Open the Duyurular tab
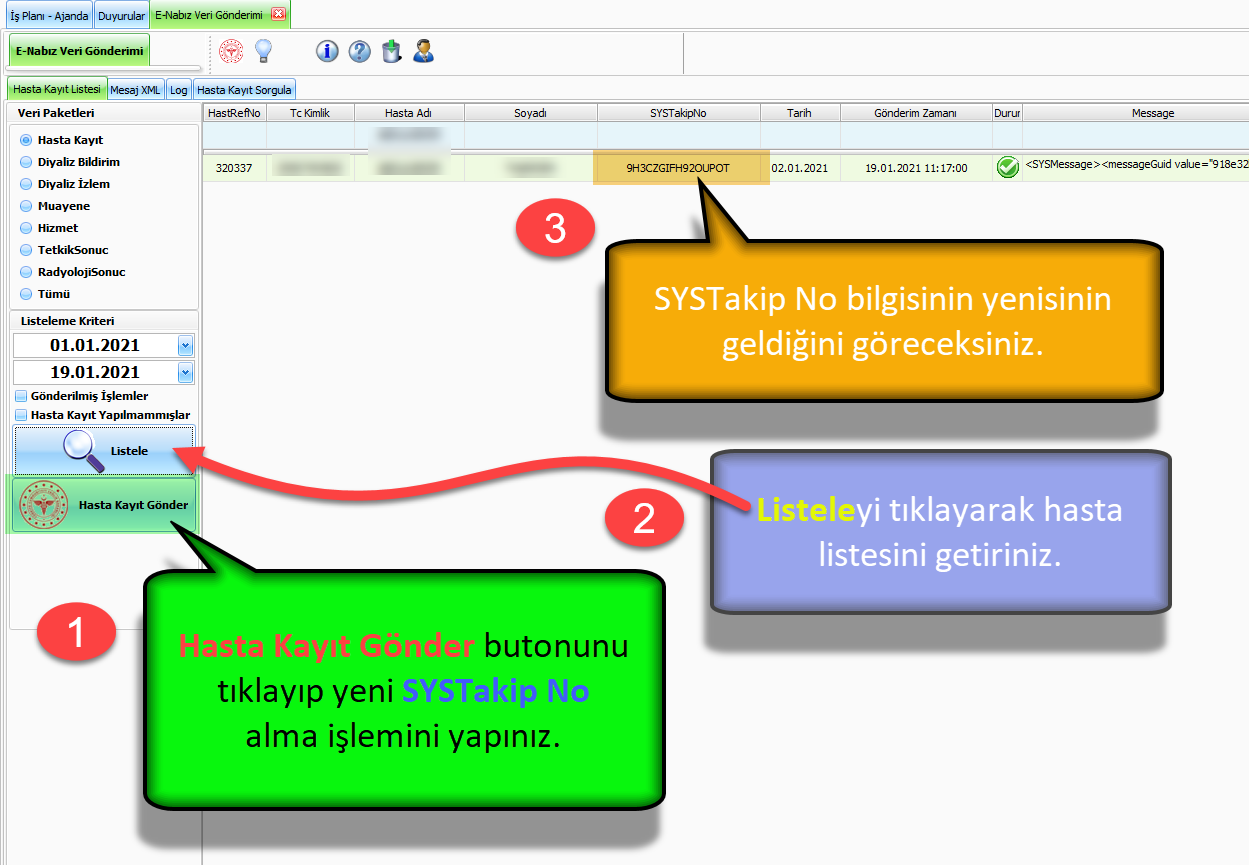Image resolution: width=1249 pixels, height=865 pixels. click(x=122, y=15)
